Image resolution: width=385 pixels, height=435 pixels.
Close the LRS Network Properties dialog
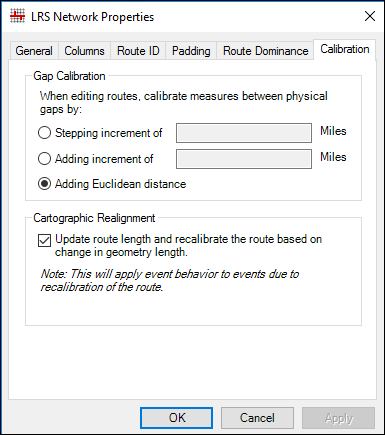(370, 16)
